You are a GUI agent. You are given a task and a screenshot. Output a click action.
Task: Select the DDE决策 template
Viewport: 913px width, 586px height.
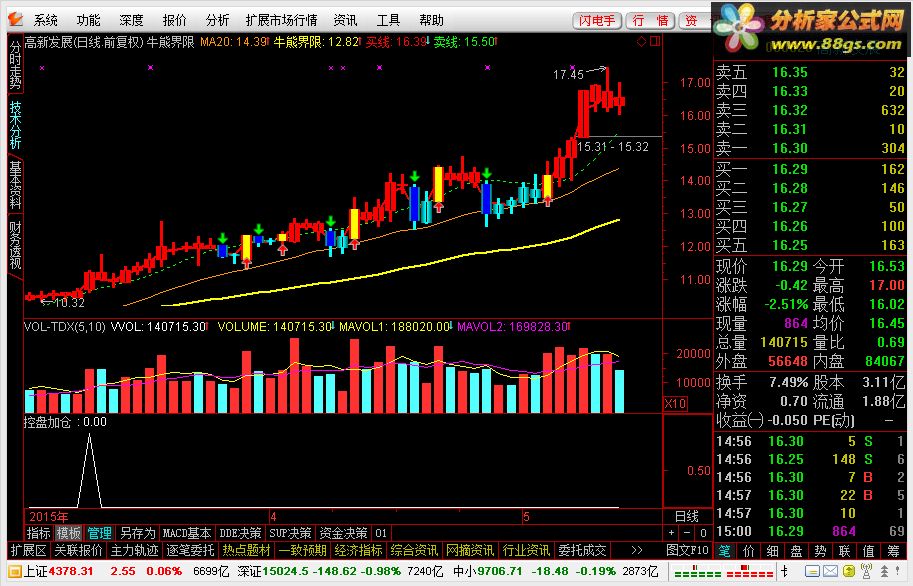coord(240,533)
